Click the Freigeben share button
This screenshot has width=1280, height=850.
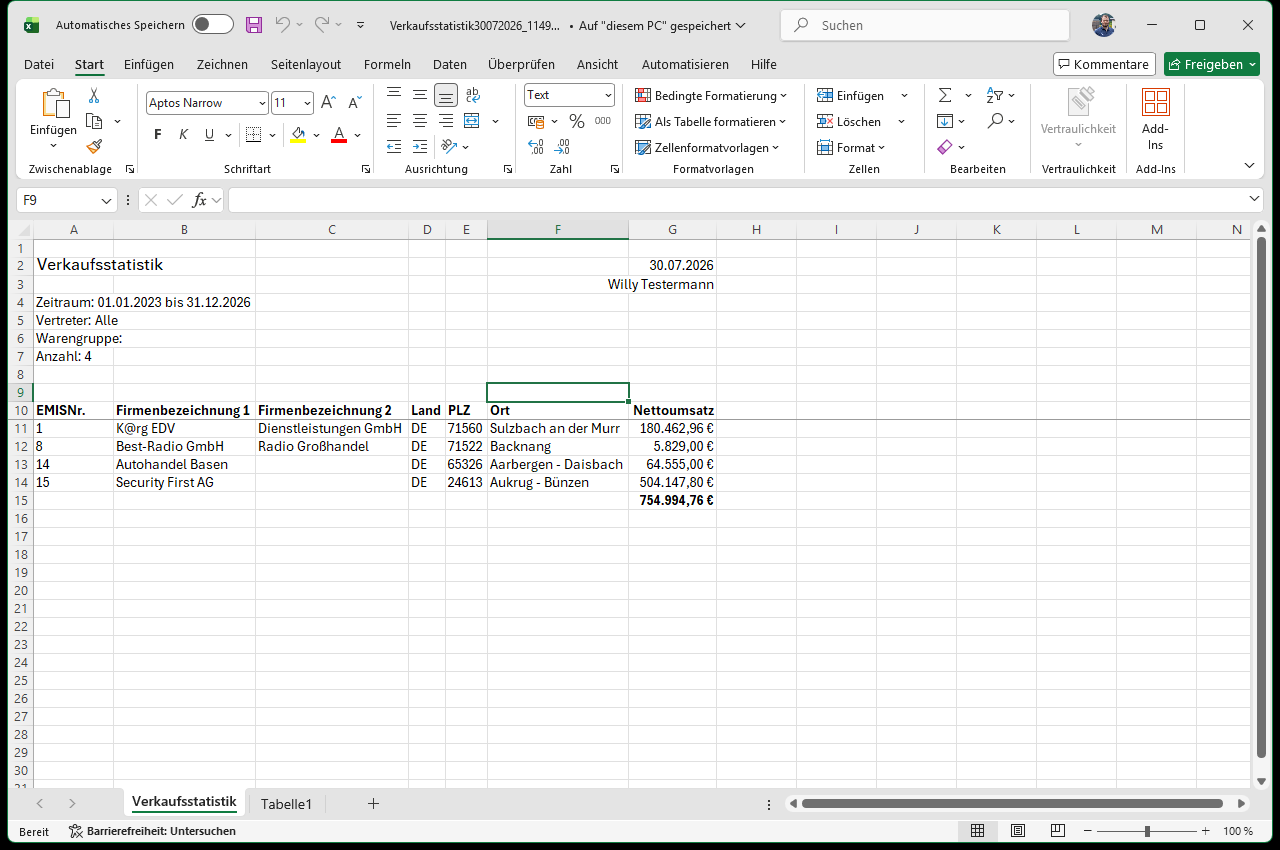(x=1212, y=64)
